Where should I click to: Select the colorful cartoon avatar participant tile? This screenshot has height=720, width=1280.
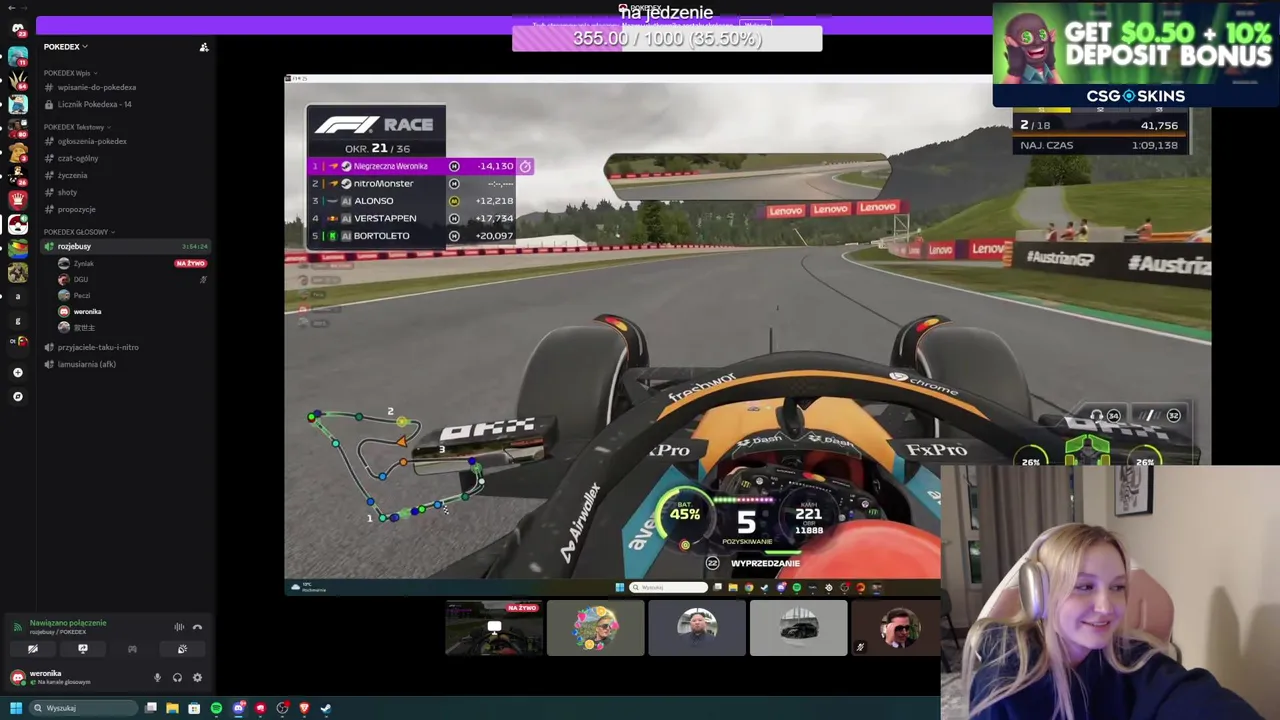596,628
